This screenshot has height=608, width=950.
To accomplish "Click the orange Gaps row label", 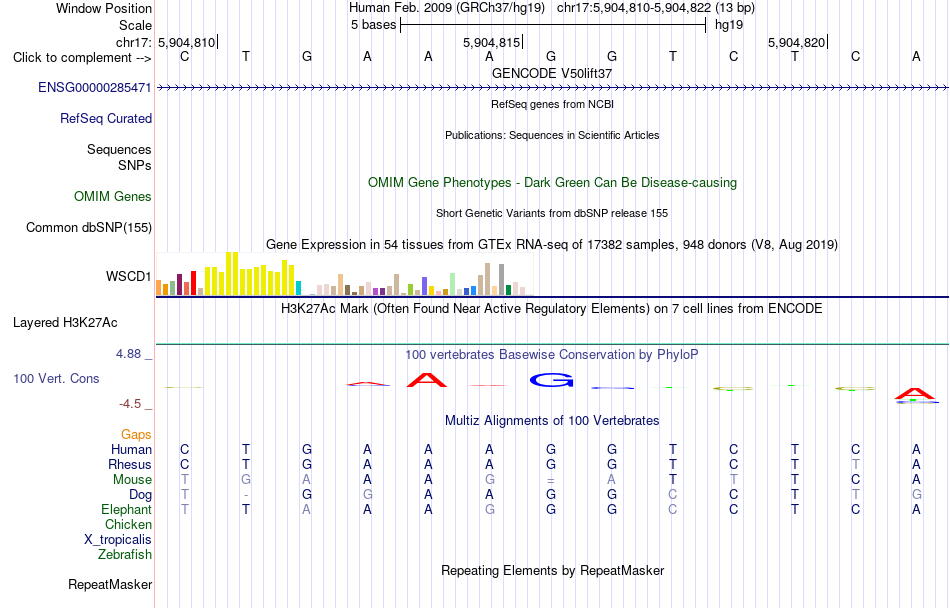I will [136, 435].
